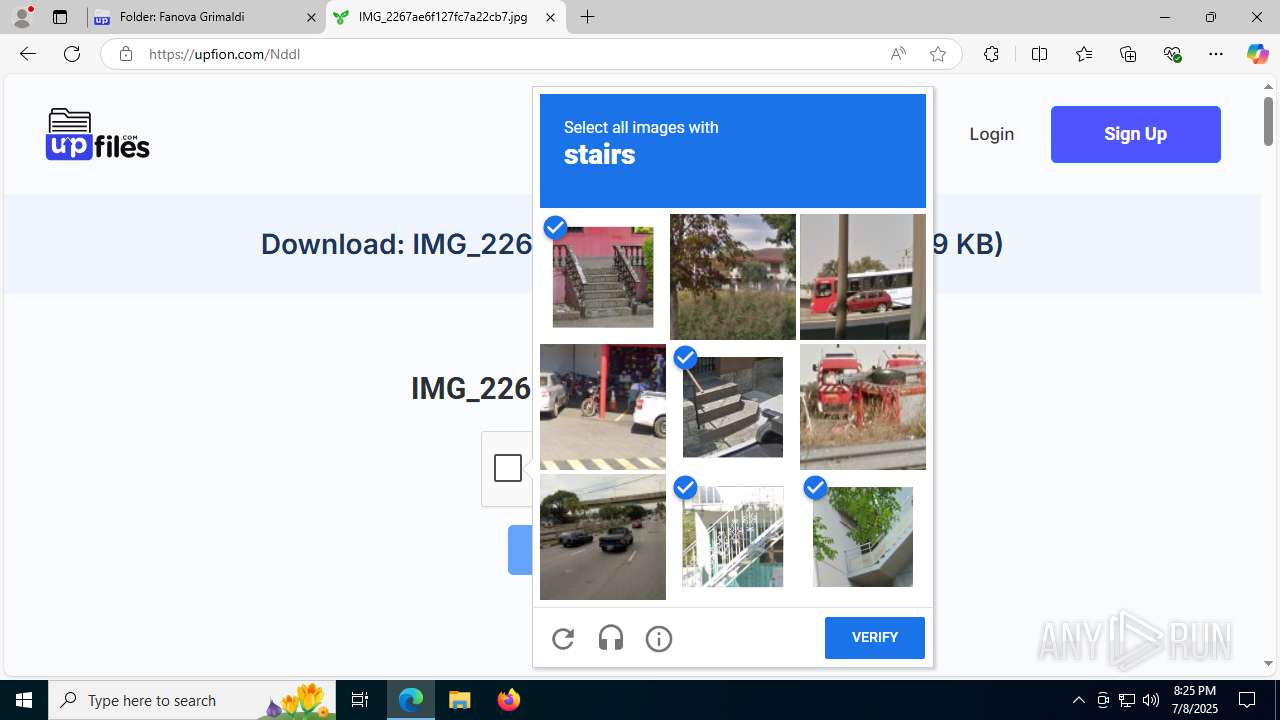Image resolution: width=1280 pixels, height=720 pixels.
Task: Click the browser Back arrow
Action: (28, 54)
